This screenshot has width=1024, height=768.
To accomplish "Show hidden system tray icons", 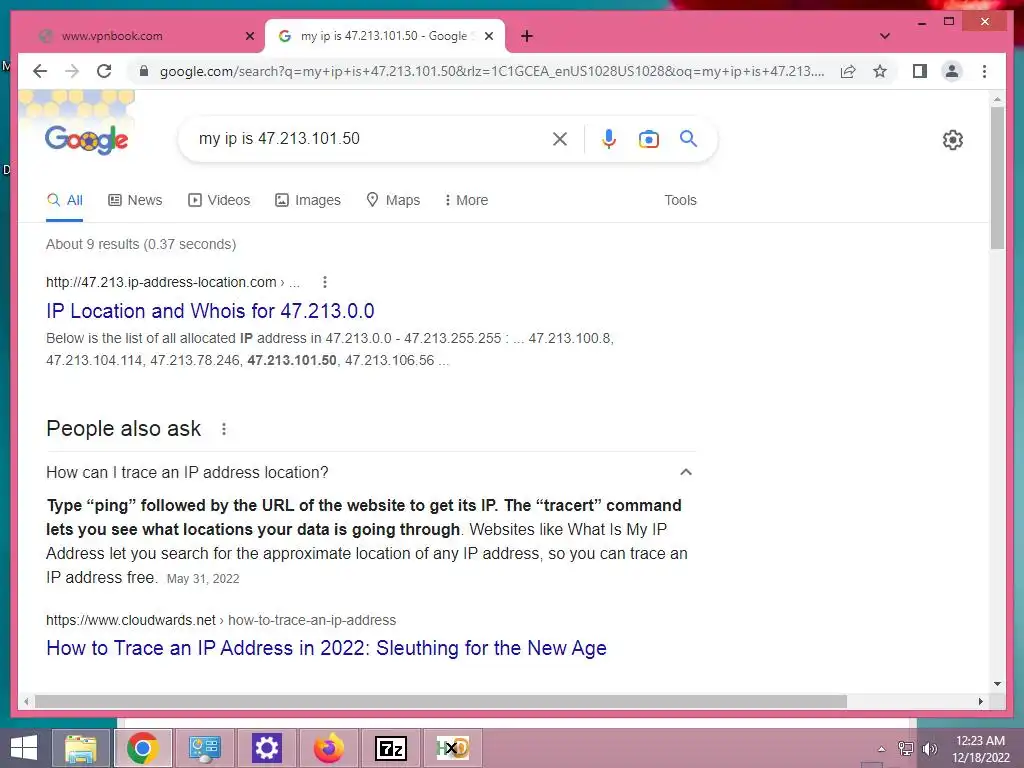I will (x=882, y=749).
